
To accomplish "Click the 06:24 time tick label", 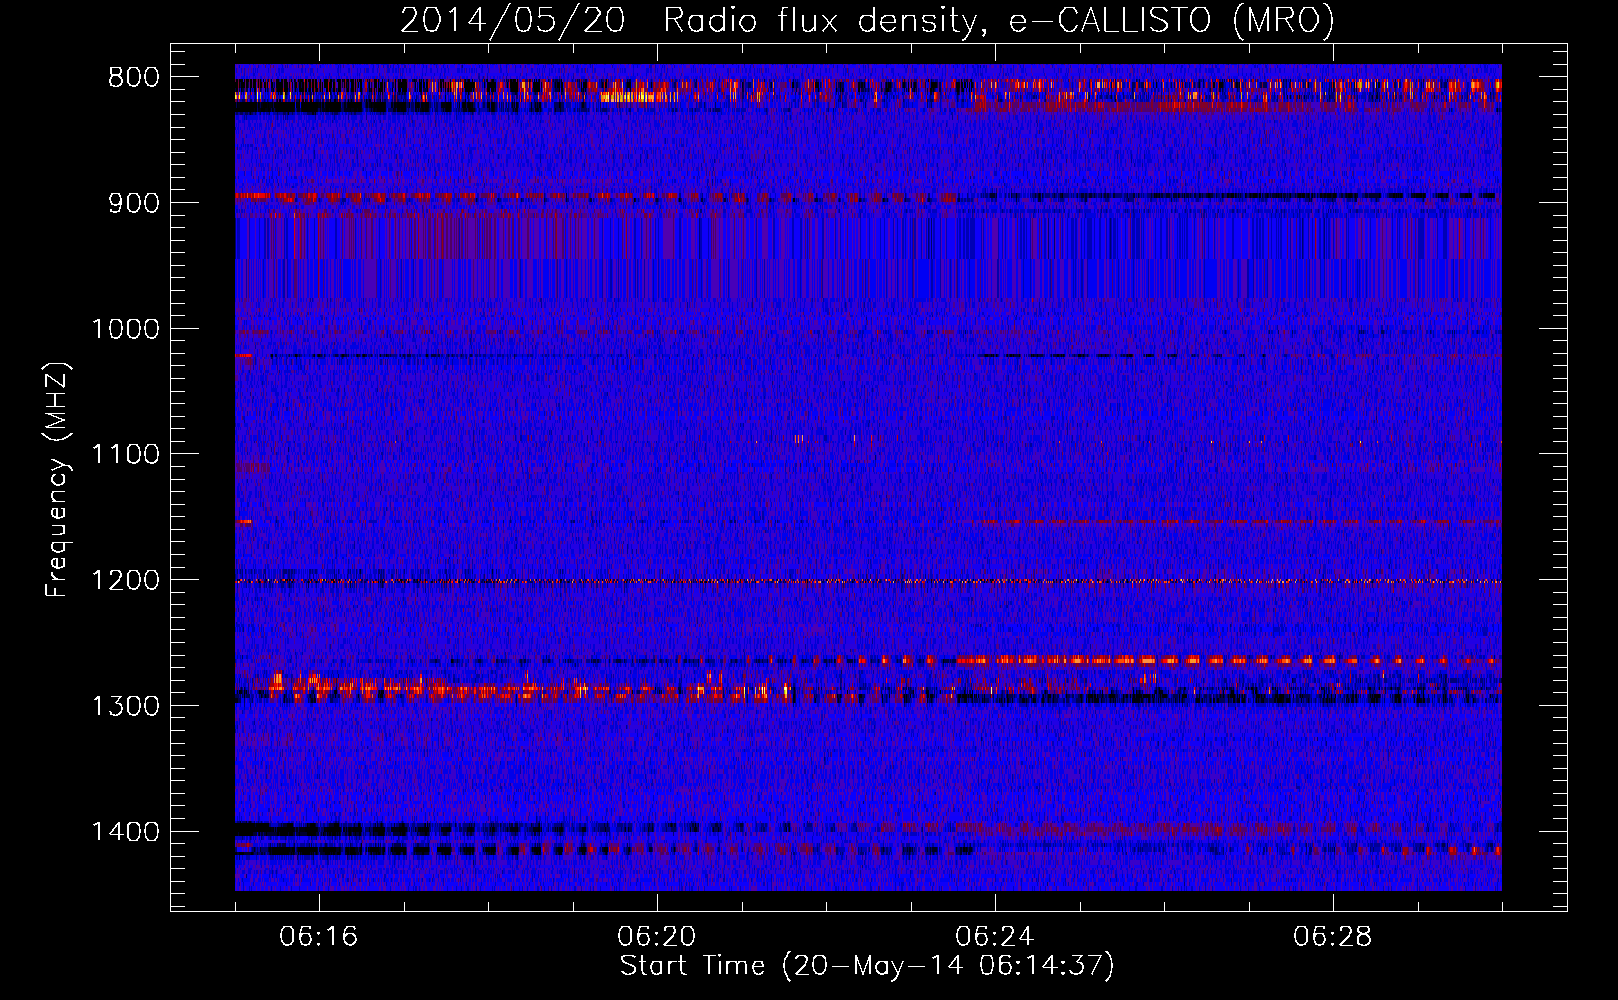I will pos(995,937).
